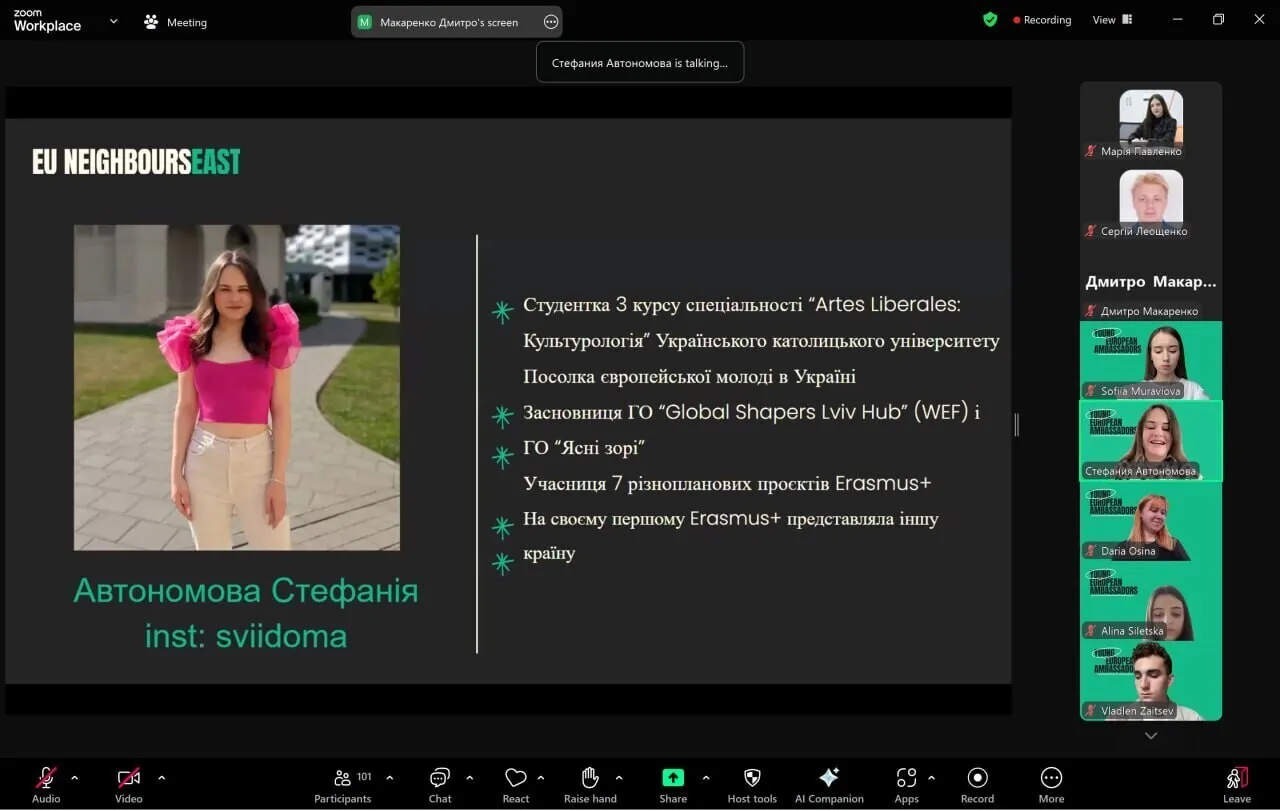The width and height of the screenshot is (1280, 810).
Task: Expand video options arrow next to Video
Action: click(x=161, y=777)
